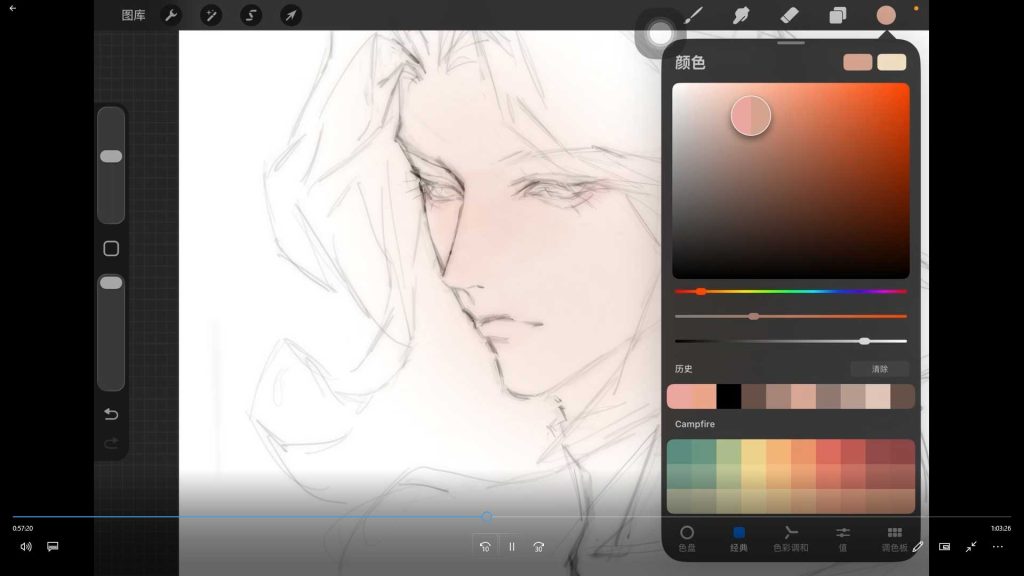Switch to the 色盘 color disc tab

tap(687, 539)
